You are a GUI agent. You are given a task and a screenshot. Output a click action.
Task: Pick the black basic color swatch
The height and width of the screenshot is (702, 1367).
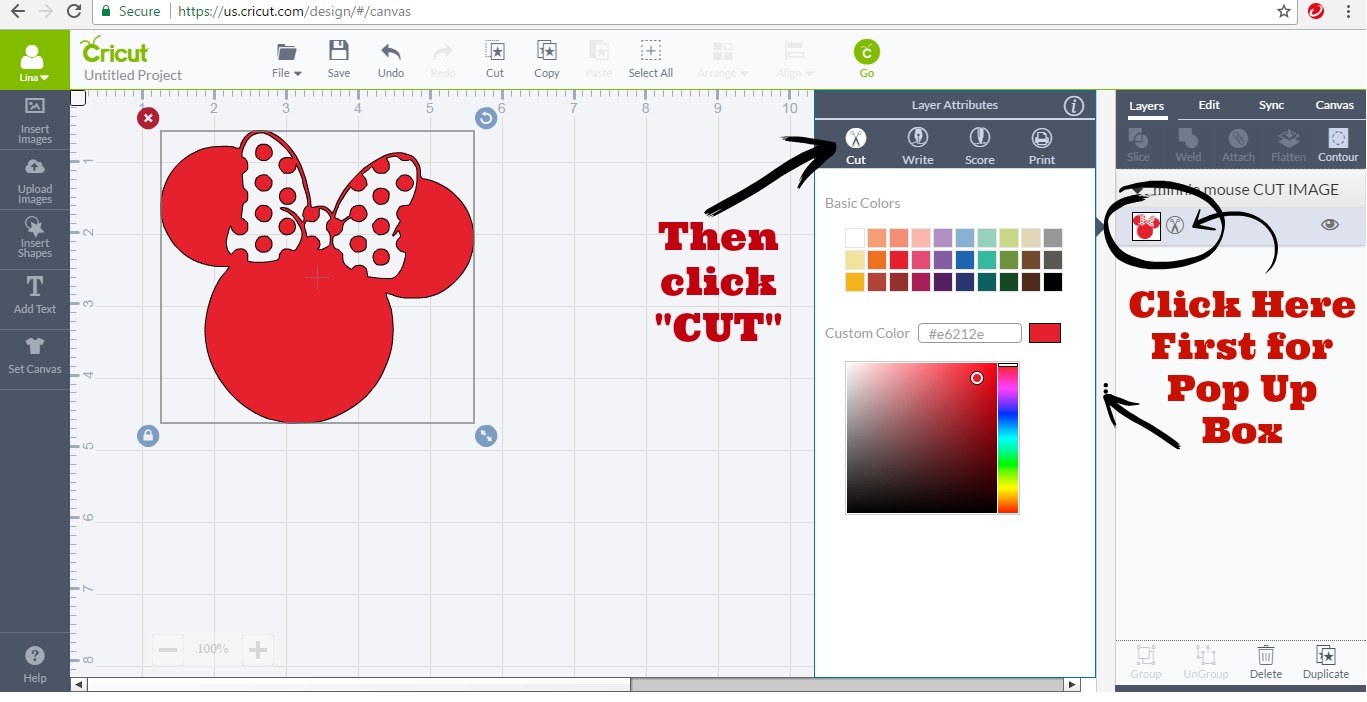pos(1052,282)
